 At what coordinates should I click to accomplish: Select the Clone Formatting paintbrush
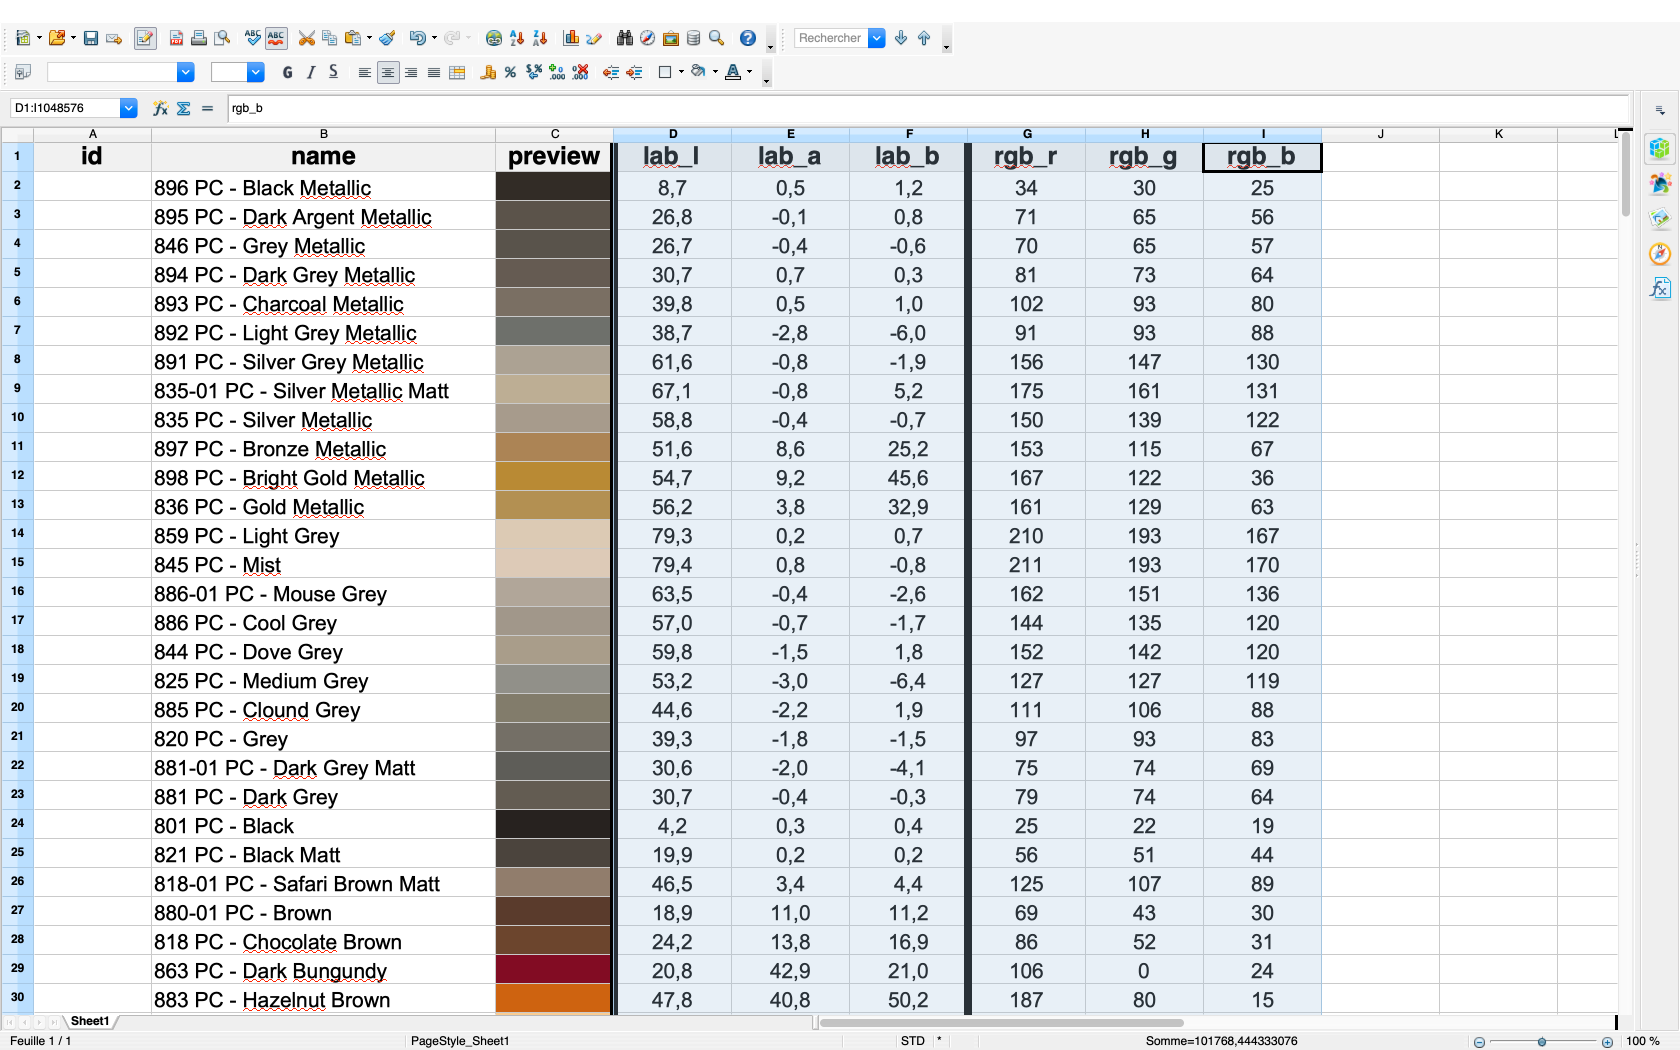pyautogui.click(x=387, y=38)
